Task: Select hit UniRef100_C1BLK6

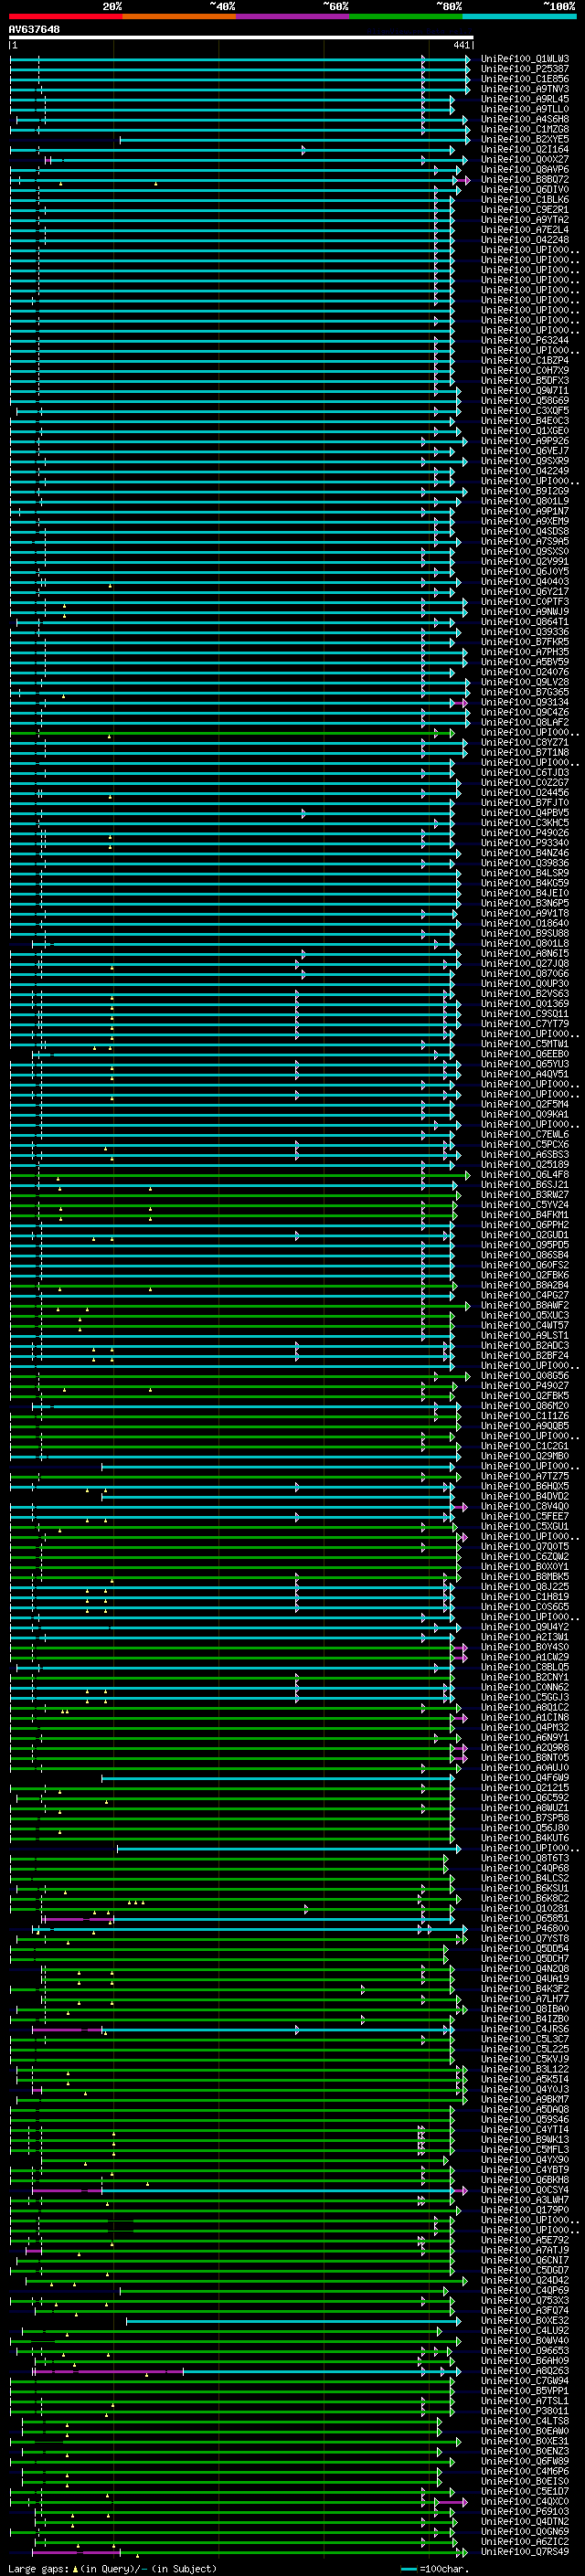Action: click(525, 200)
